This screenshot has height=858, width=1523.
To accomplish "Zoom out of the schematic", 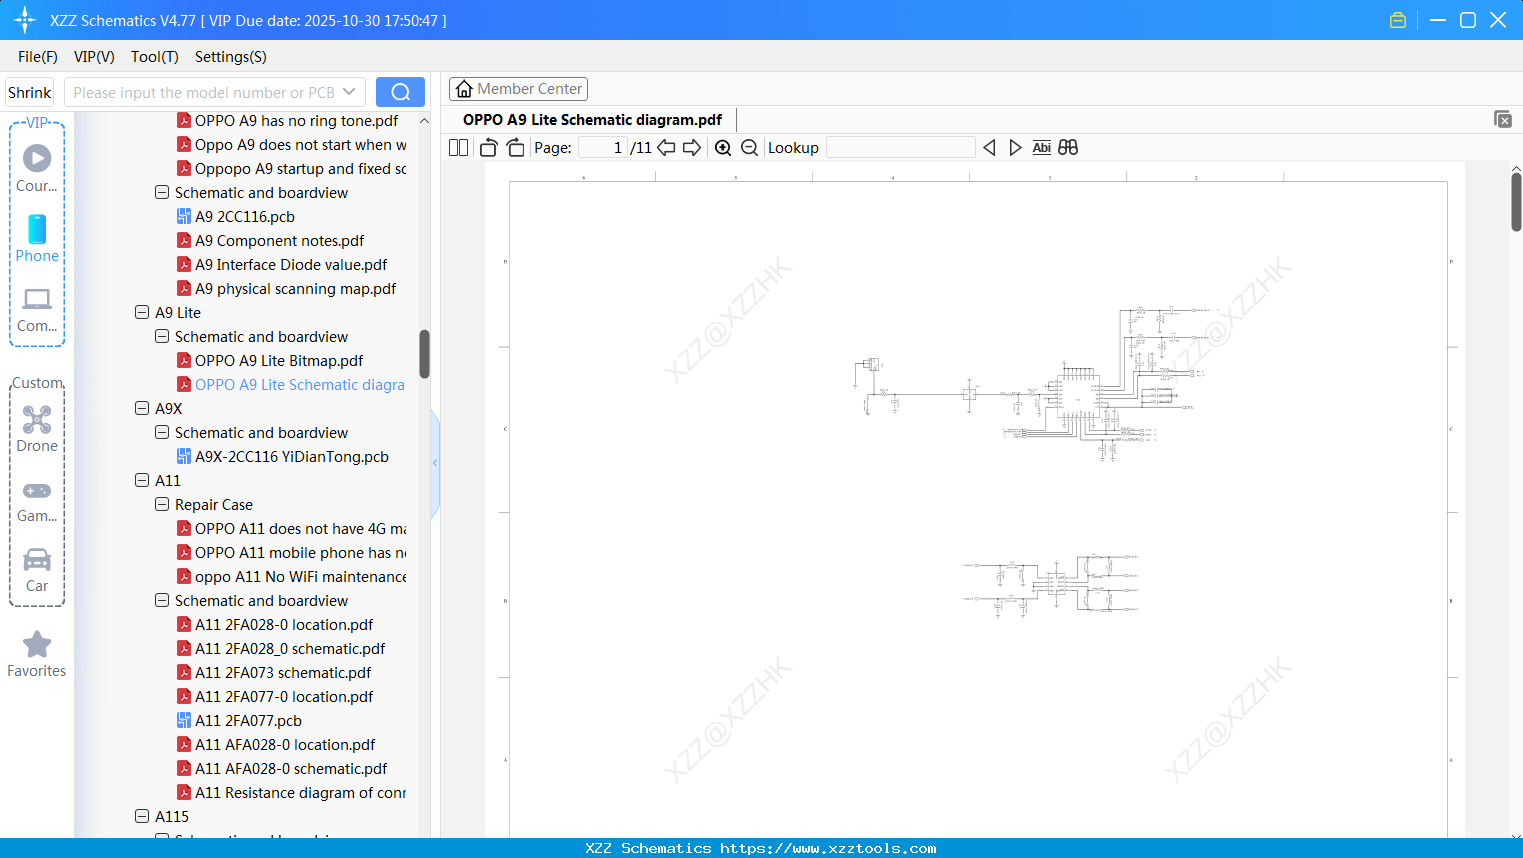I will [x=750, y=148].
